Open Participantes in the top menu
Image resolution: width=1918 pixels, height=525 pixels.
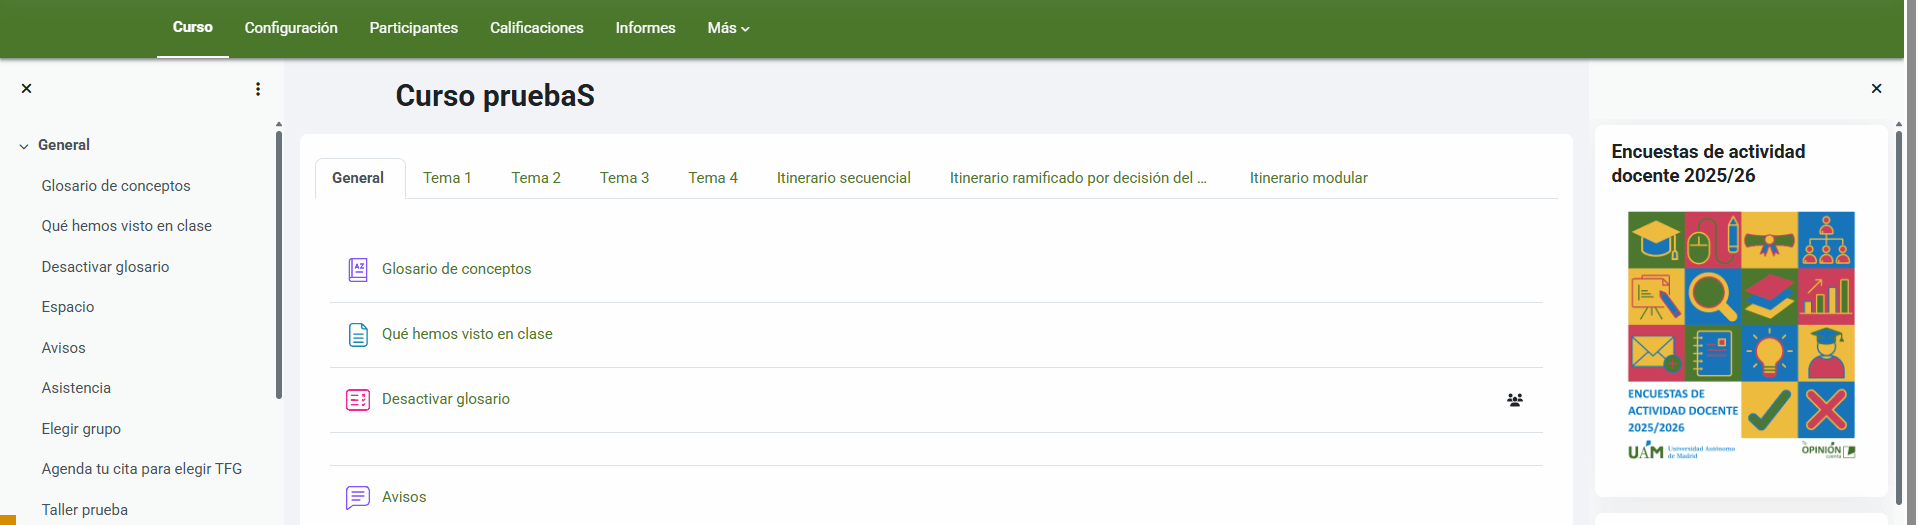(x=414, y=28)
